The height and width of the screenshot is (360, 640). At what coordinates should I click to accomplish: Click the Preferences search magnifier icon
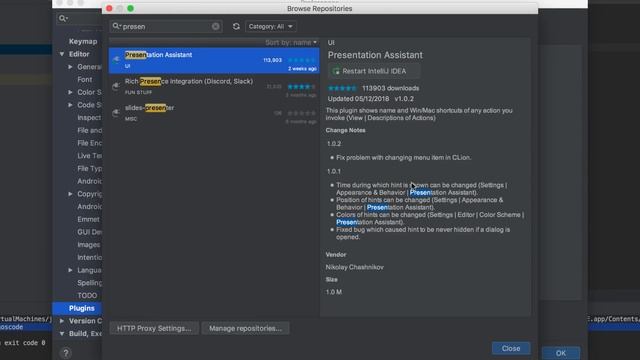tap(63, 18)
